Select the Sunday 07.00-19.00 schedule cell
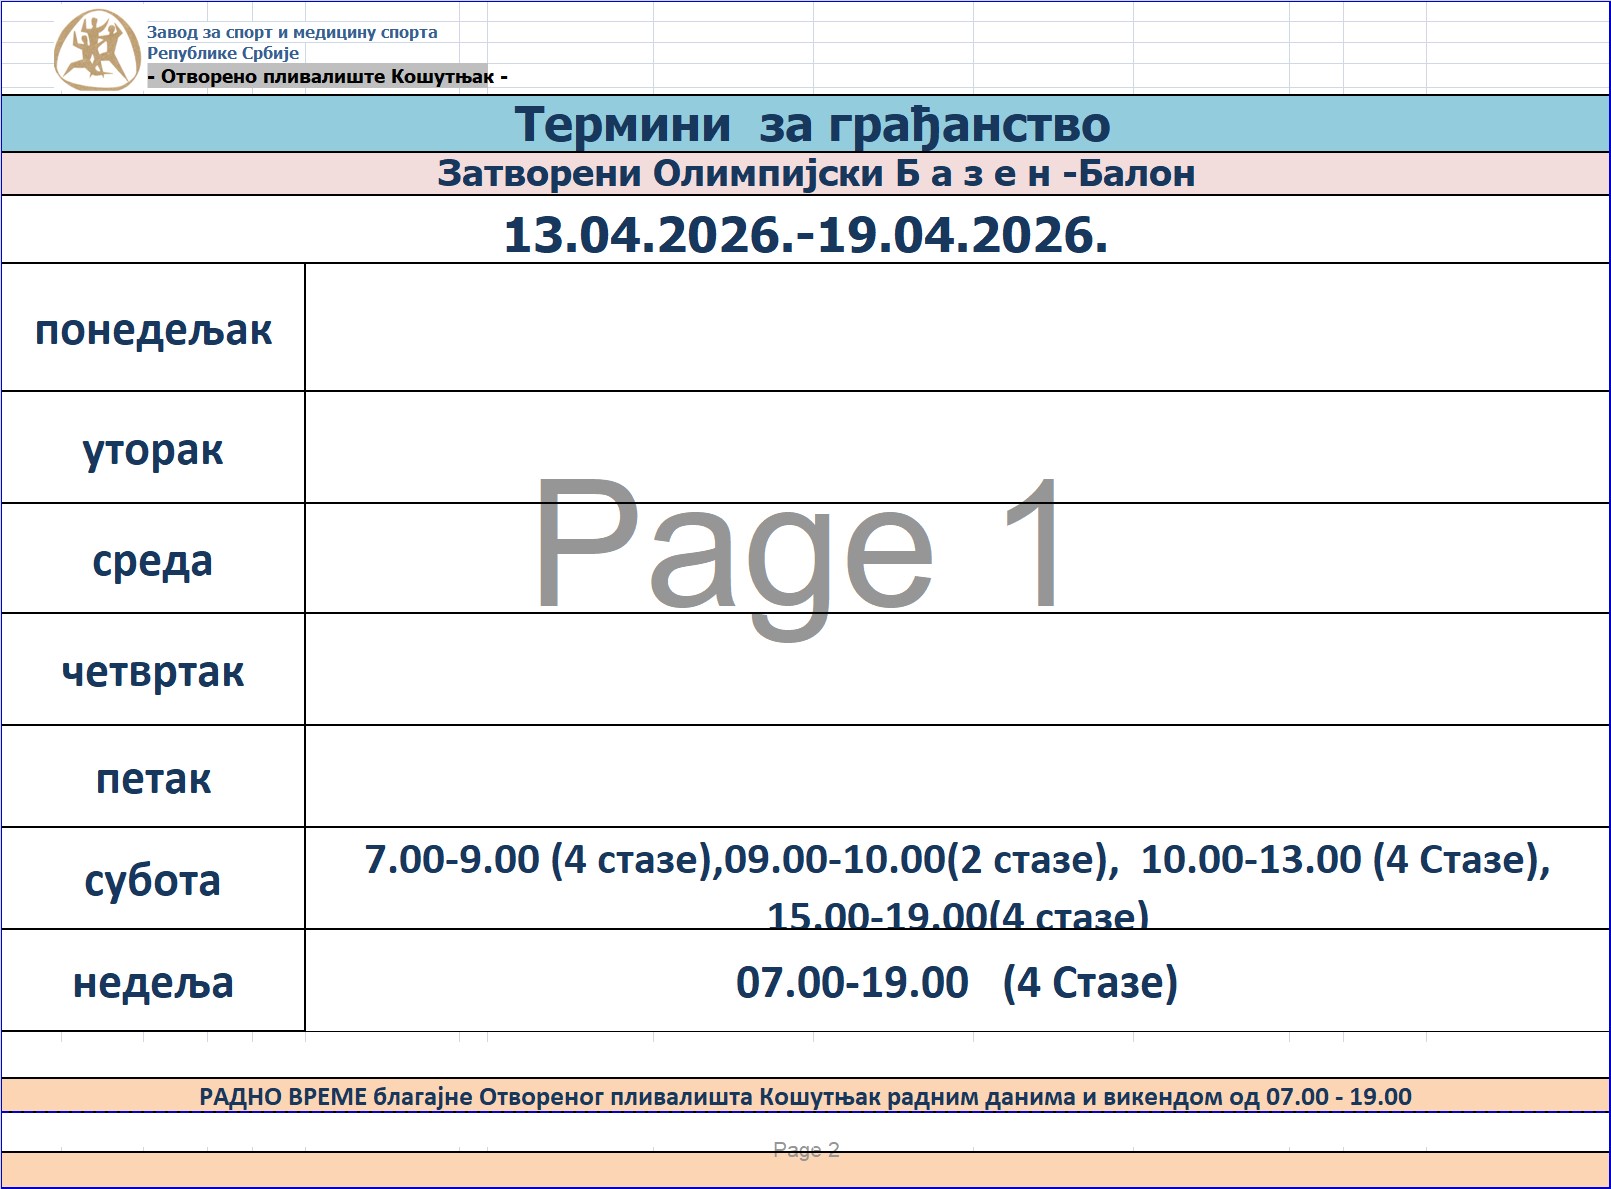 pyautogui.click(x=956, y=982)
